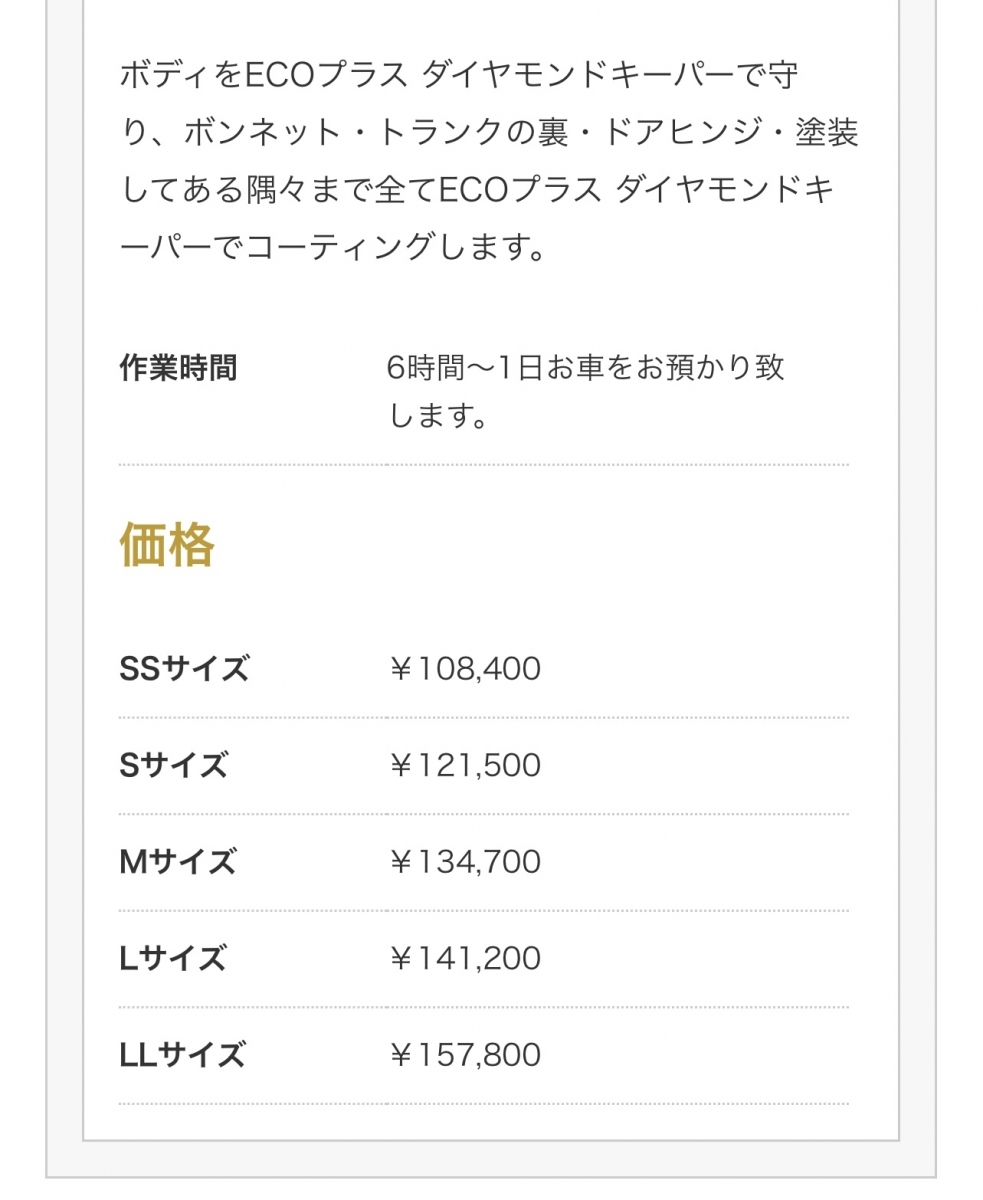
Task: Click the ¥141,200 price
Action: [465, 959]
